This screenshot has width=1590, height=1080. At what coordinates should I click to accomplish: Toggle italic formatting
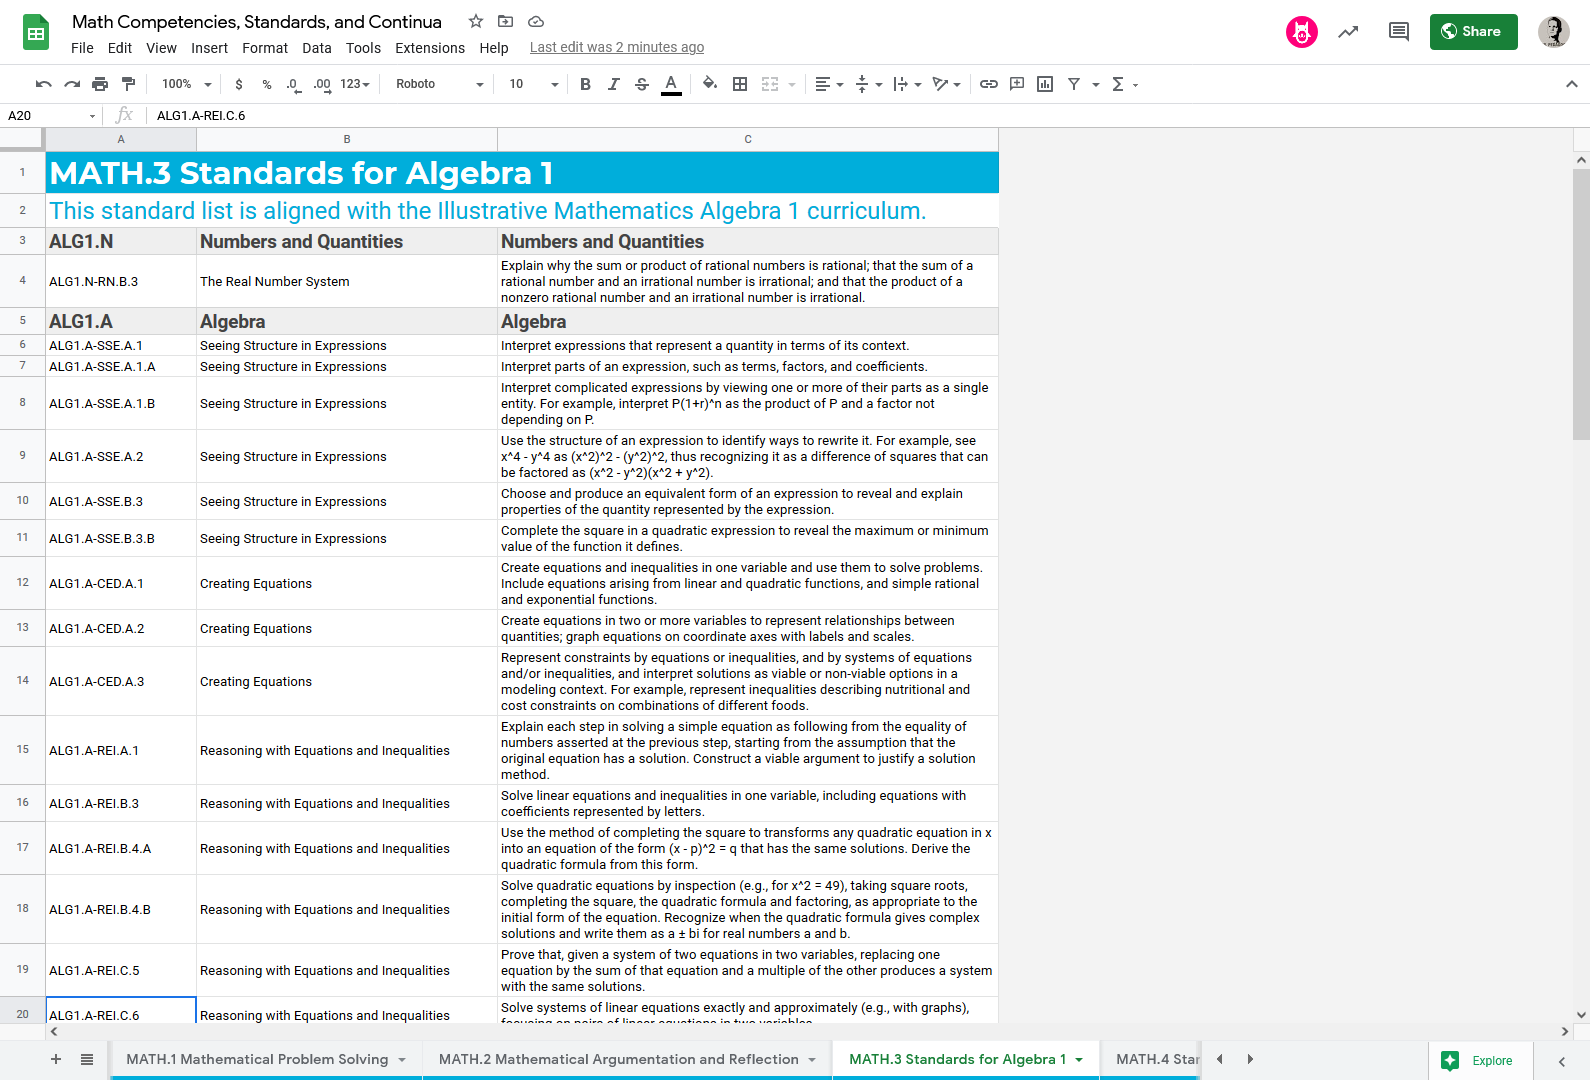(614, 84)
